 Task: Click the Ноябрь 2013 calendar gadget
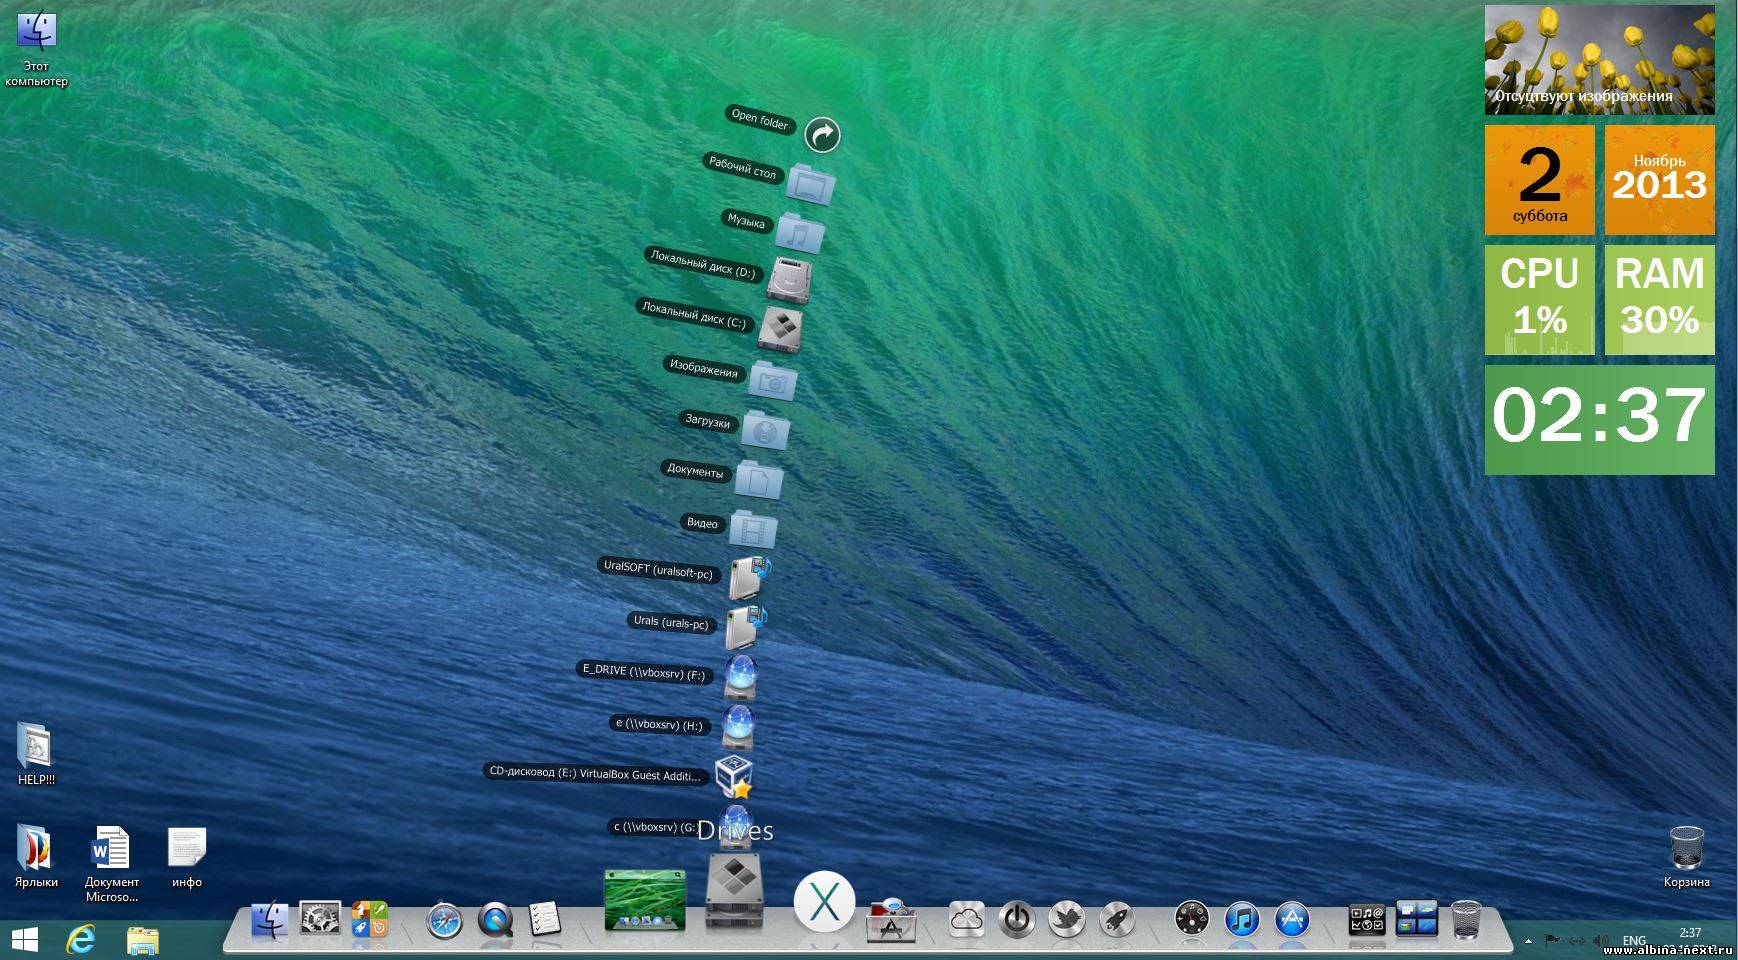click(1660, 180)
